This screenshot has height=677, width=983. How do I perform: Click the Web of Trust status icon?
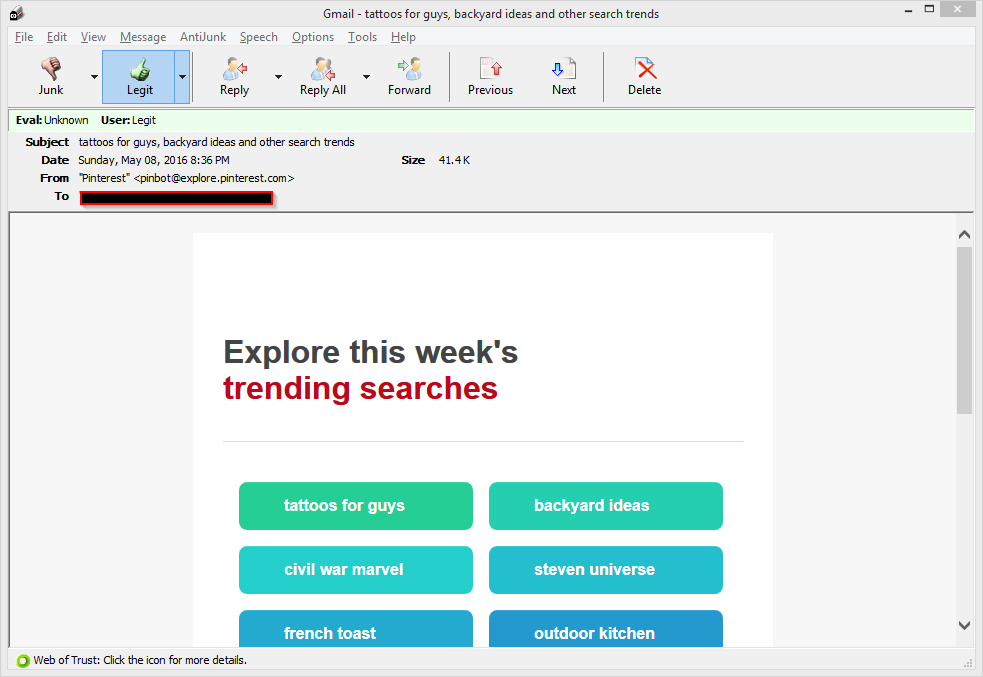coord(23,661)
